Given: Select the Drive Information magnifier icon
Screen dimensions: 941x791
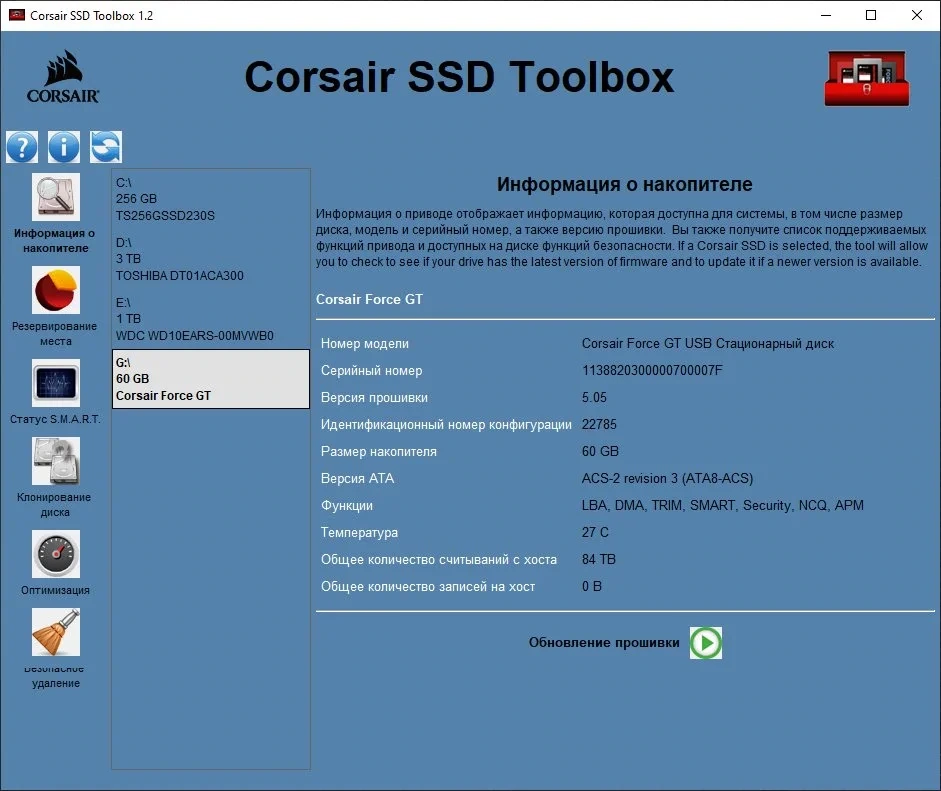Looking at the screenshot, I should click(x=55, y=197).
